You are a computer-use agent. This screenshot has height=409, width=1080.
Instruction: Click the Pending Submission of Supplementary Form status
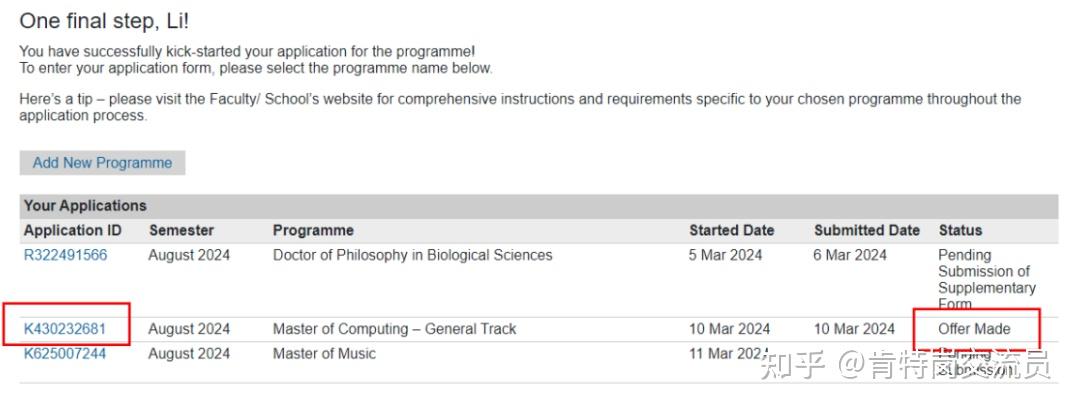pos(985,279)
